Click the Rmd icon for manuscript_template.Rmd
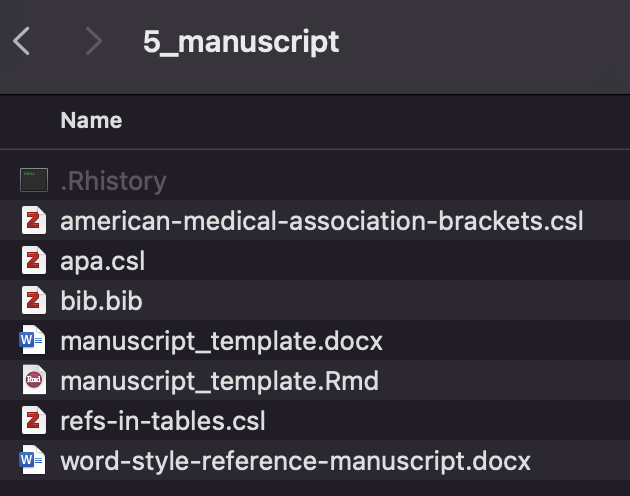Screen dimensions: 630x496 34,381
